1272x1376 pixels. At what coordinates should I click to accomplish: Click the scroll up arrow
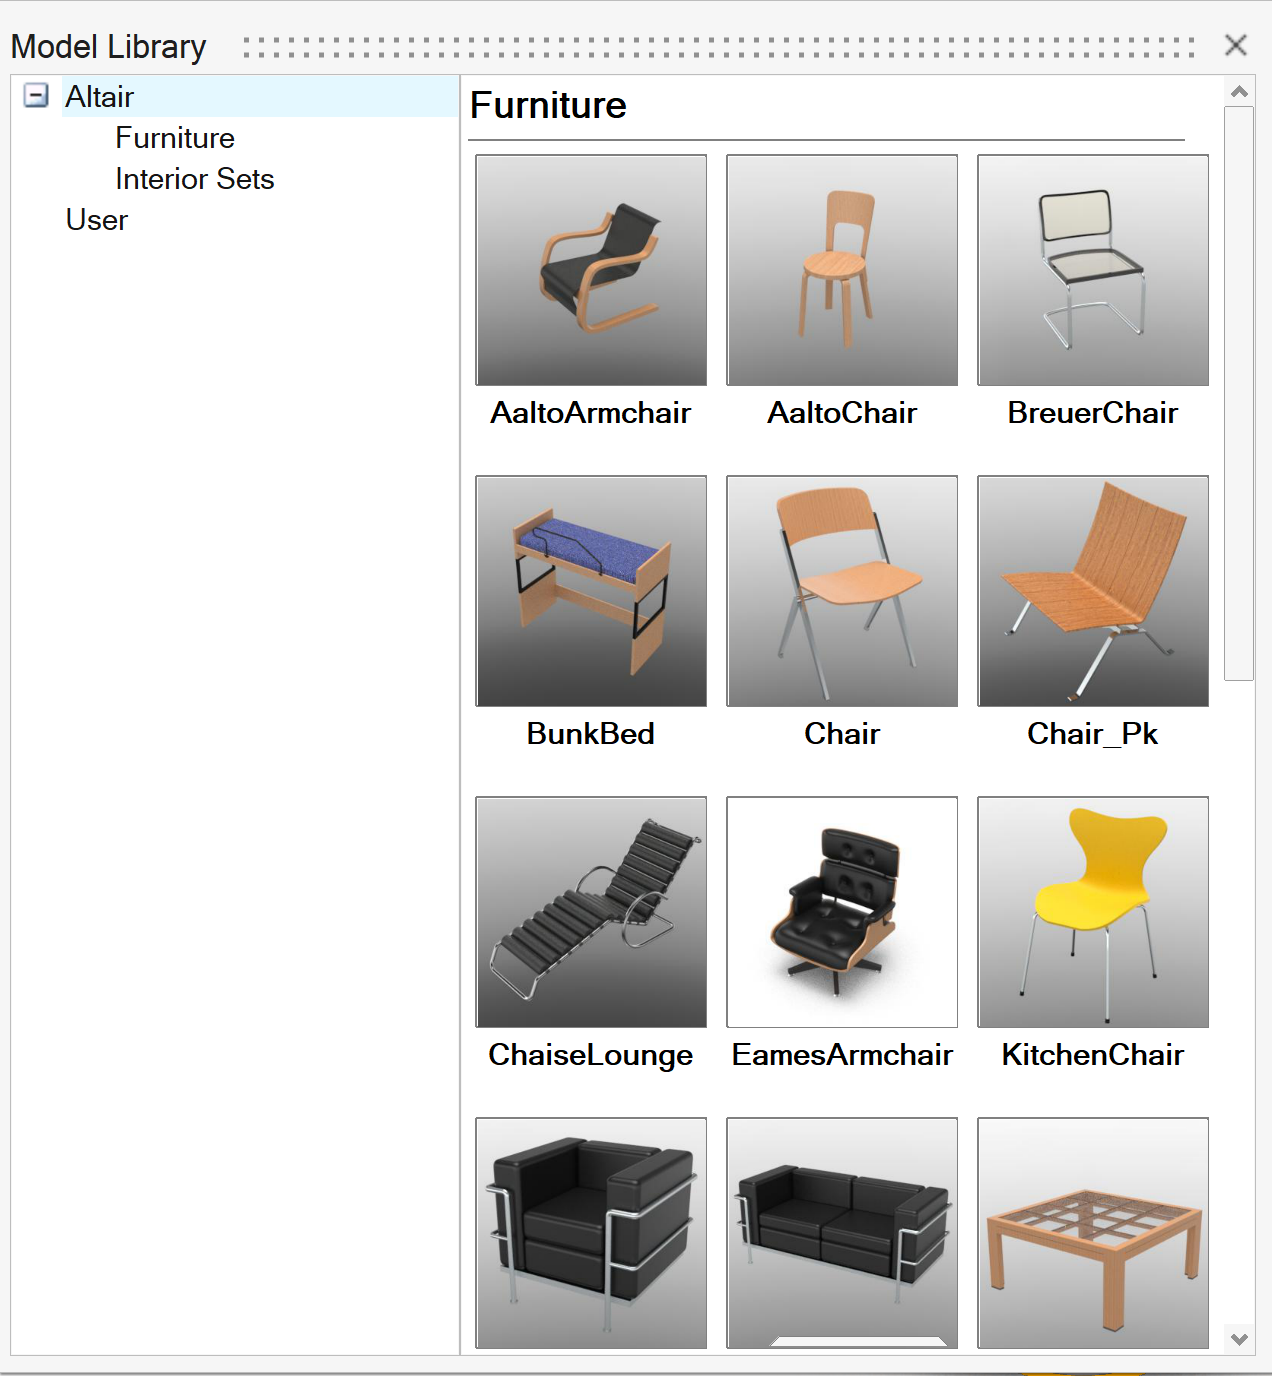tap(1239, 92)
